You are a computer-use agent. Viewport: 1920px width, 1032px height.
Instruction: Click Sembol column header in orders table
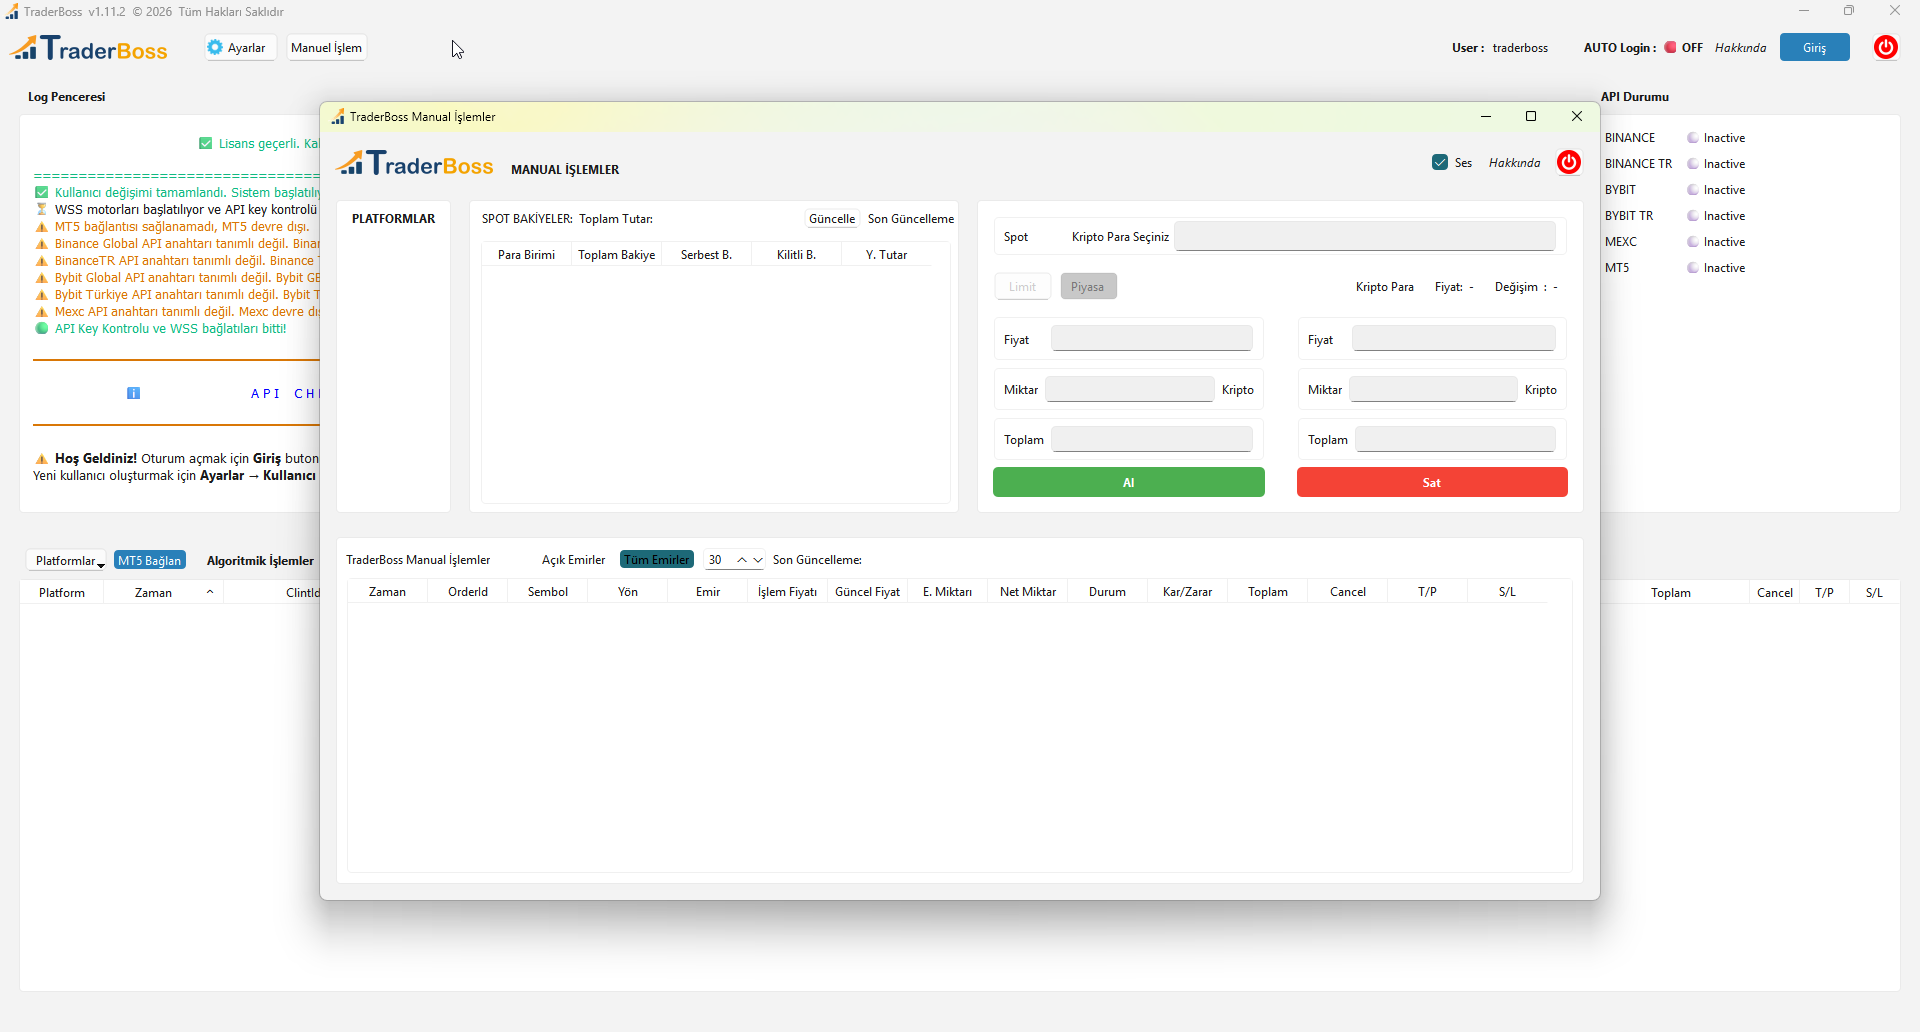point(548,592)
